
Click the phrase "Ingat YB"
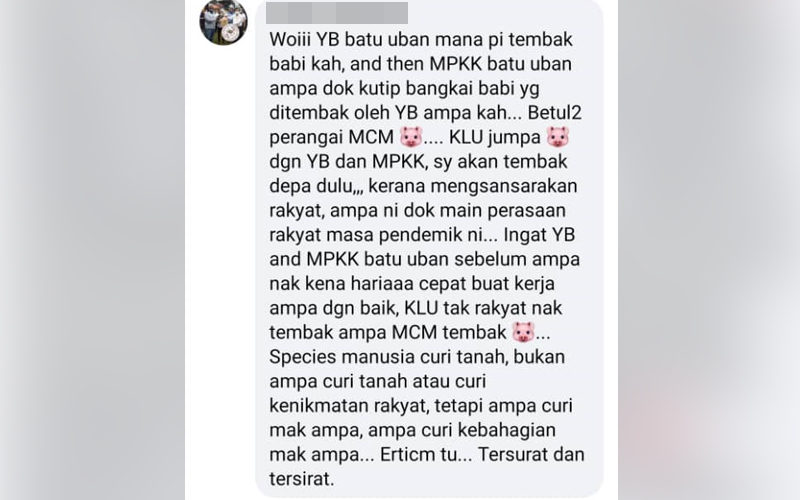pyautogui.click(x=539, y=235)
